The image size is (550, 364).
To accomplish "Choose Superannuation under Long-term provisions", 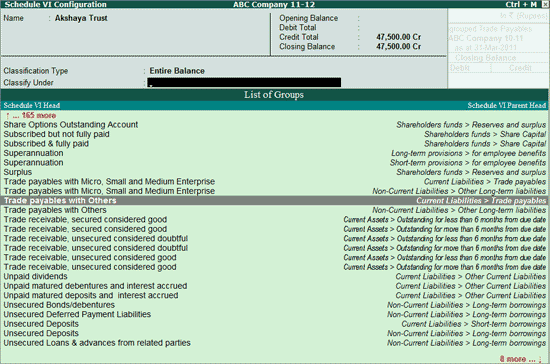I will tap(275, 153).
